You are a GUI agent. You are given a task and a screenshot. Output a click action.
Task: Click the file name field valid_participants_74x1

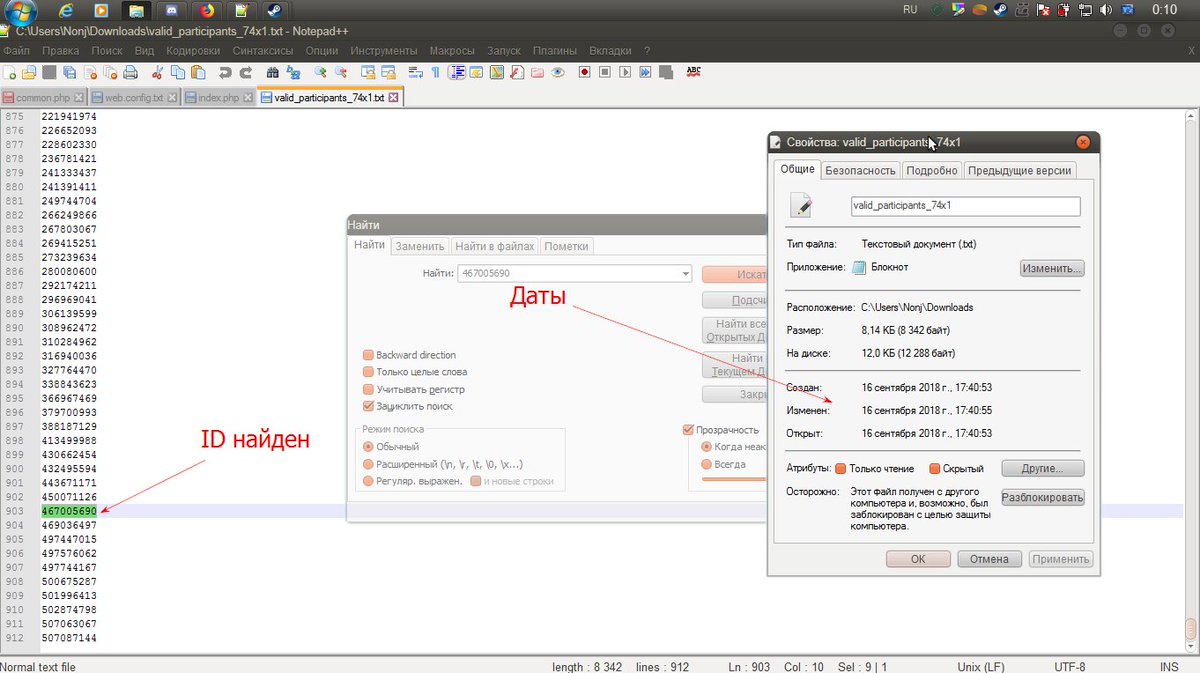(965, 206)
